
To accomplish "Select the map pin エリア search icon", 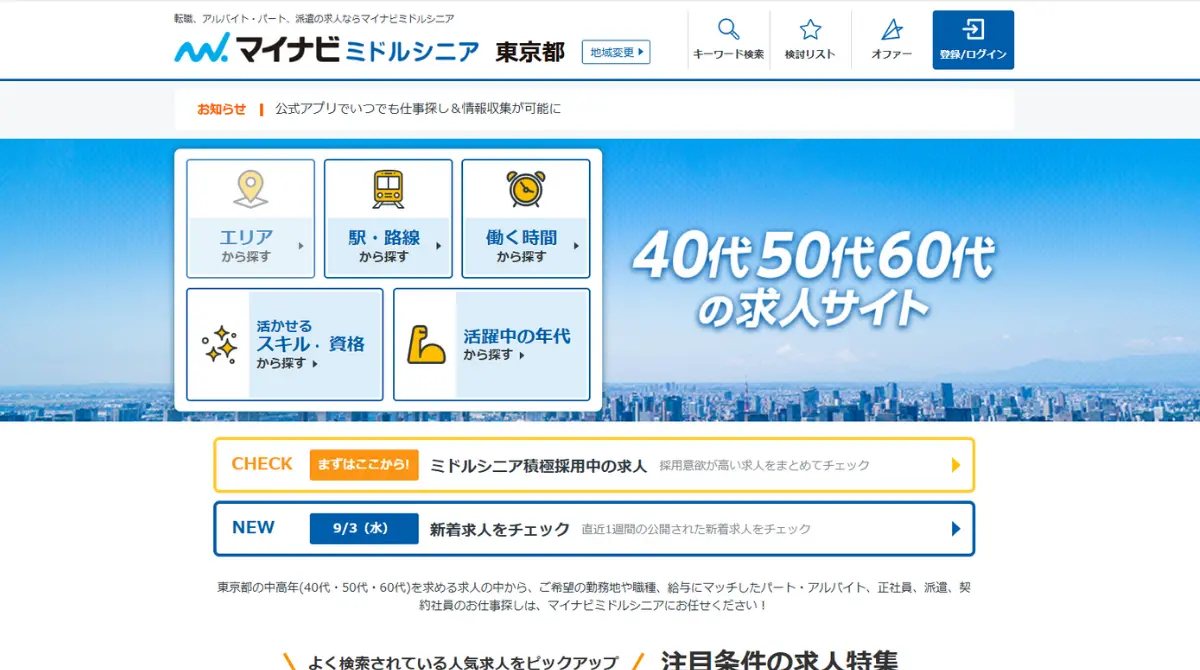I will pyautogui.click(x=249, y=188).
